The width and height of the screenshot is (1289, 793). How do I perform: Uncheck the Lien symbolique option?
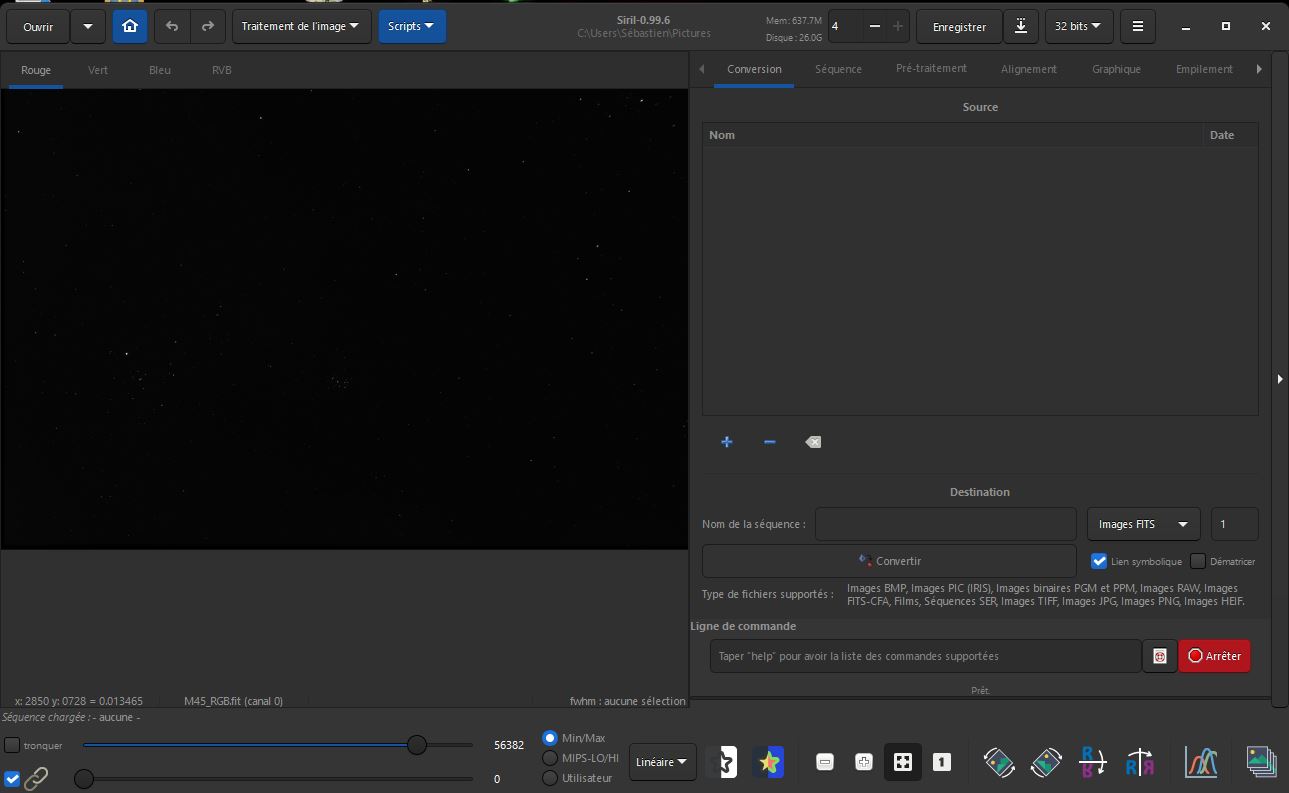point(1099,561)
